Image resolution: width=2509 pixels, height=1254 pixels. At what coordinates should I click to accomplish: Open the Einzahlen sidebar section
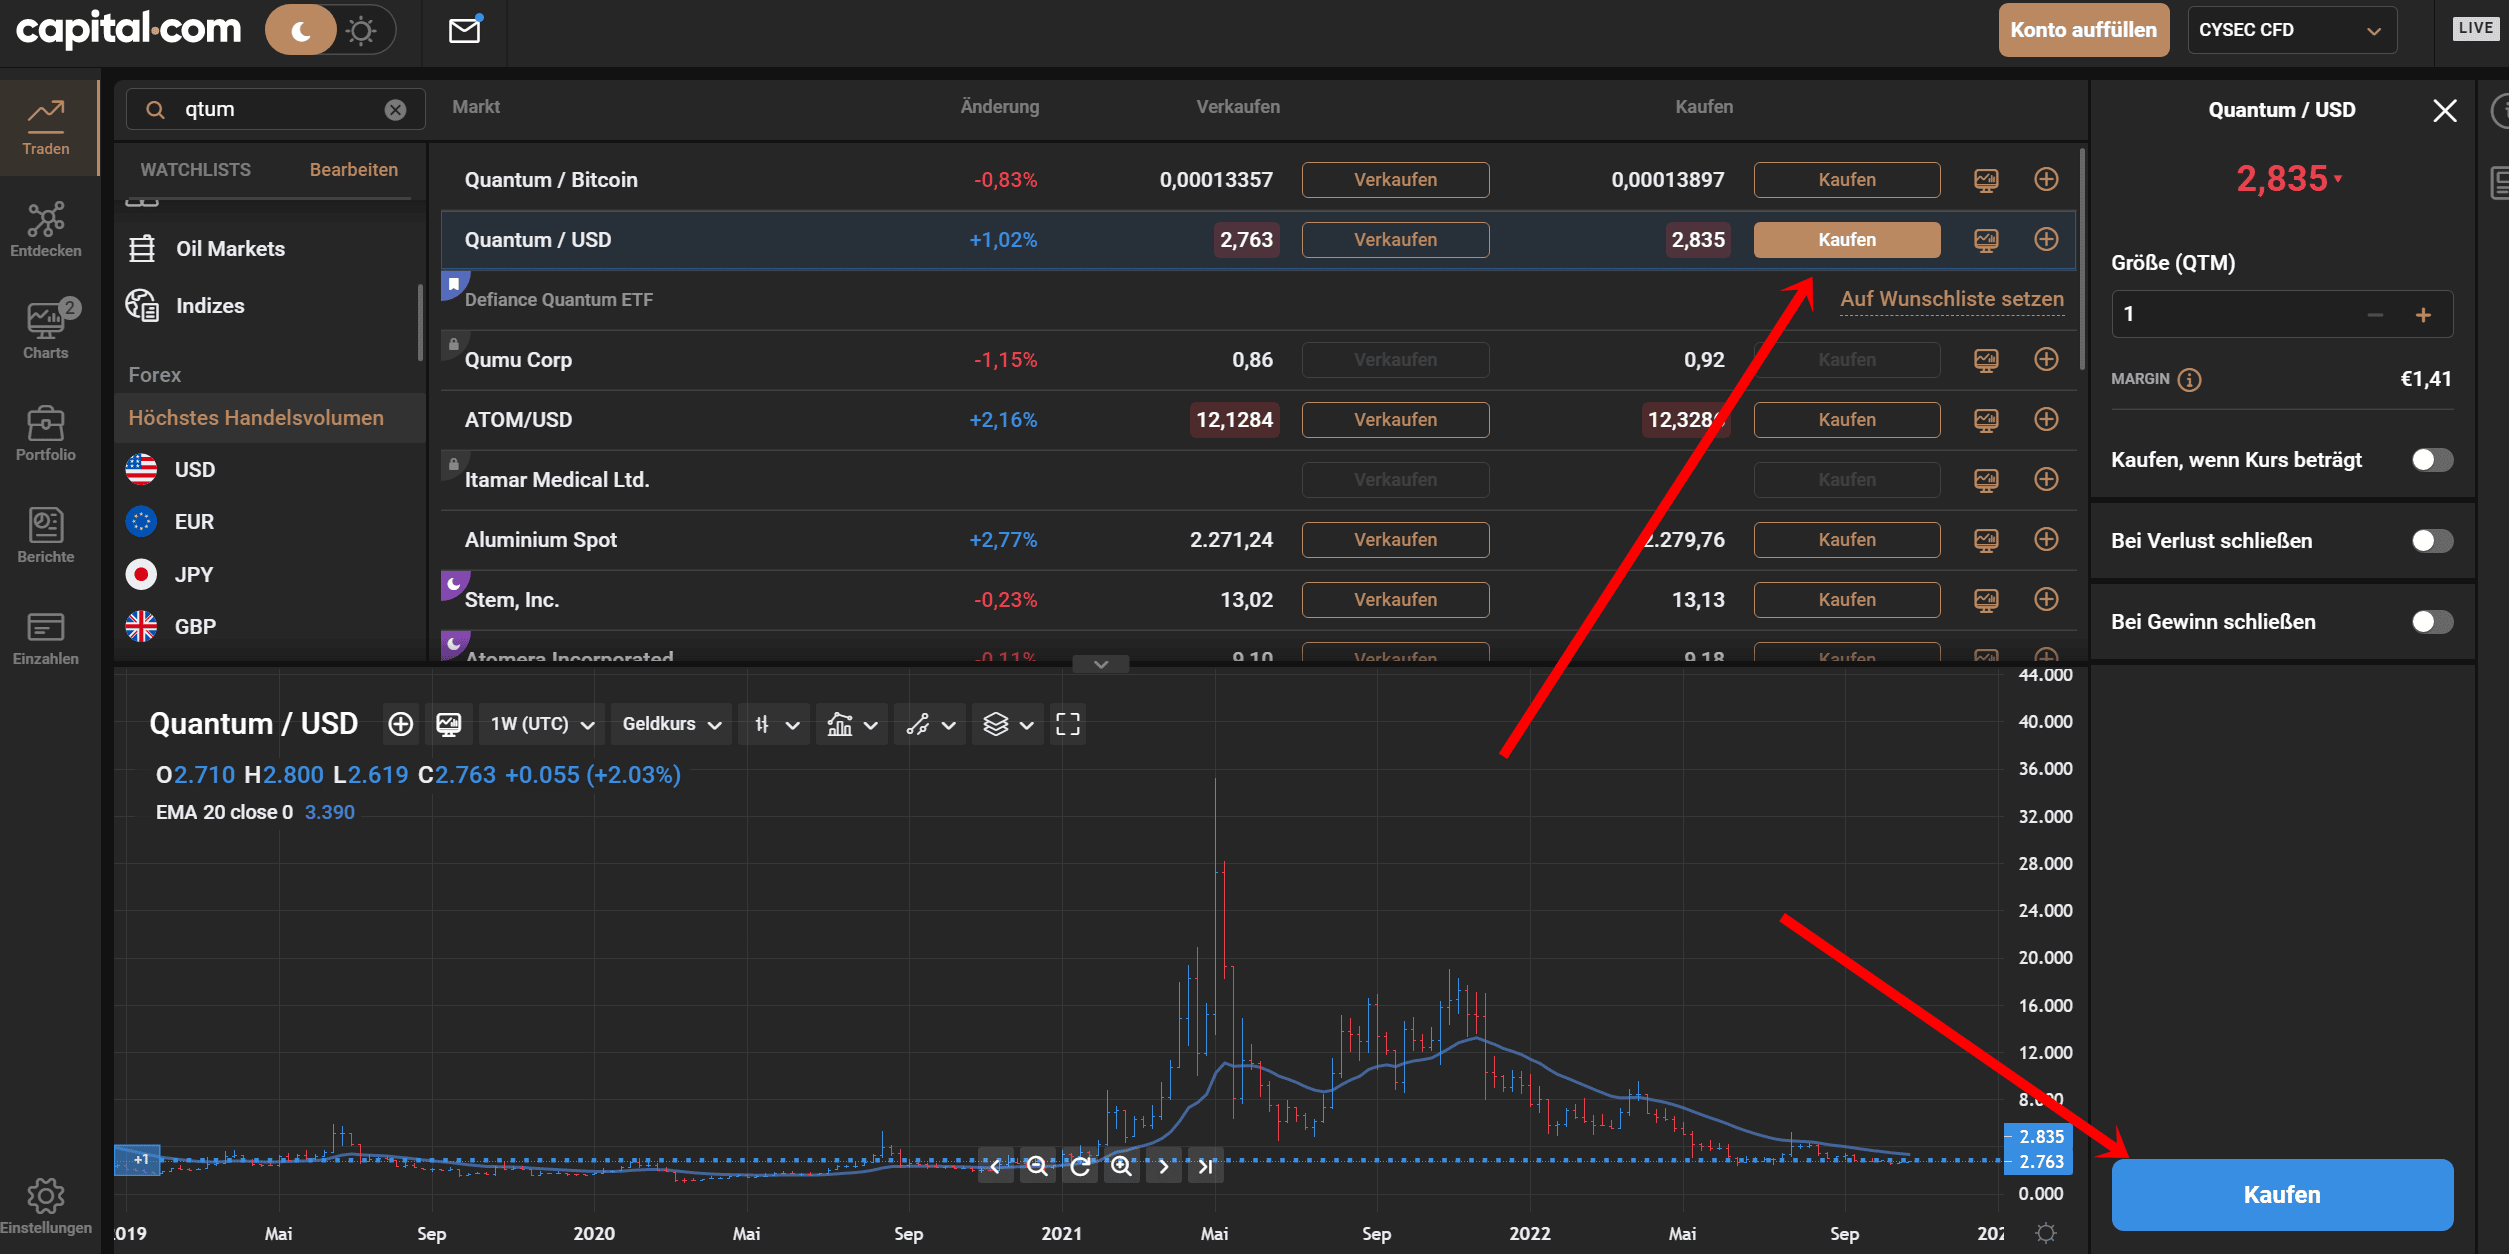46,638
